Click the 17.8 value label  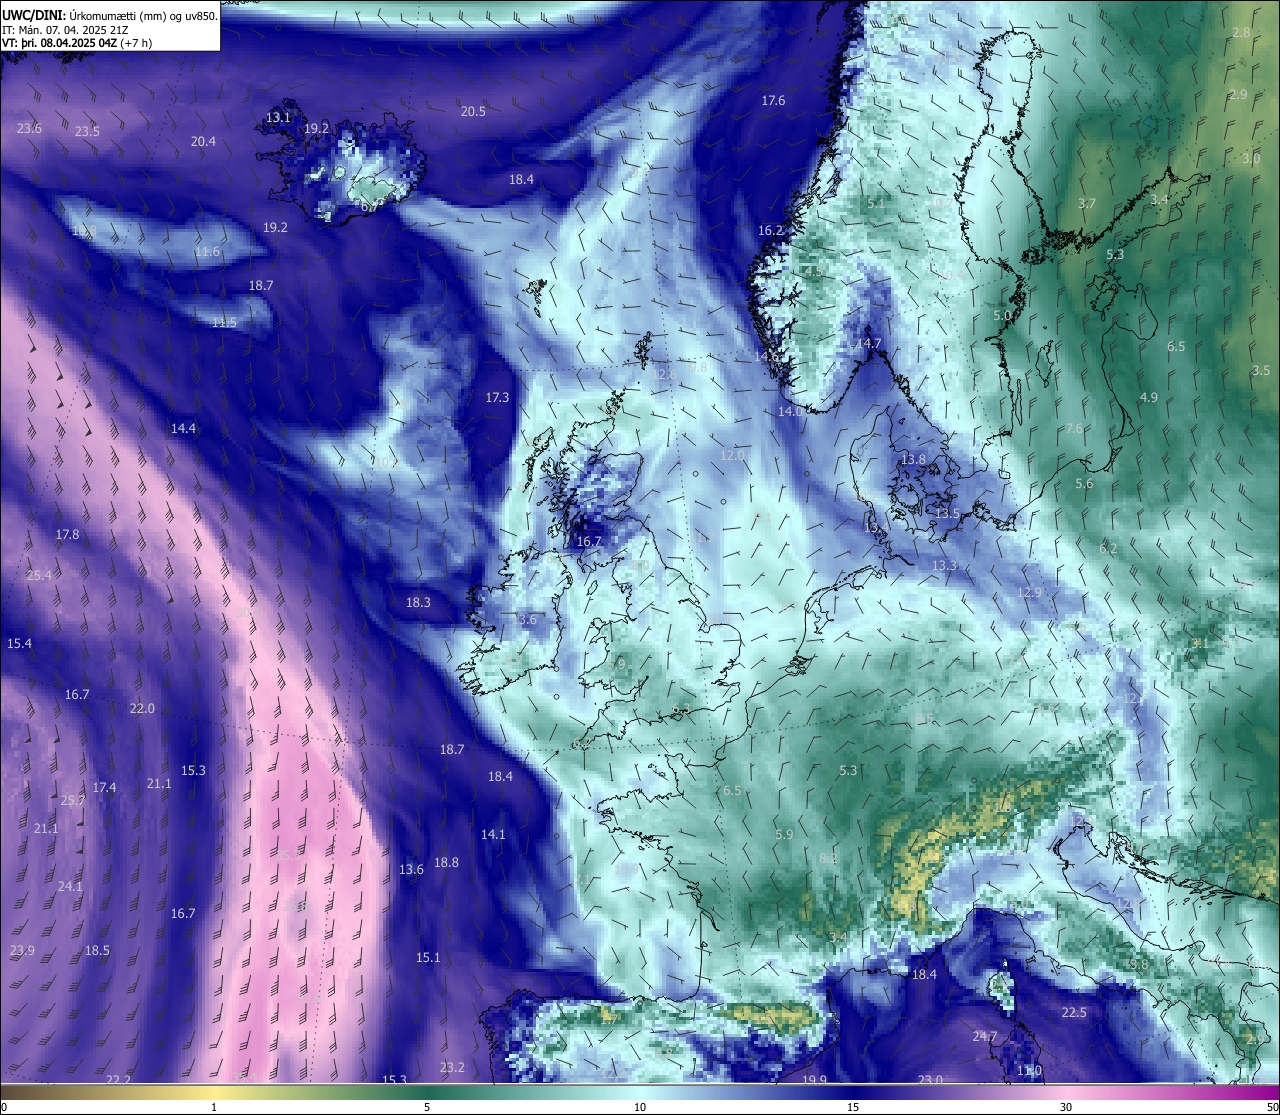coord(67,535)
